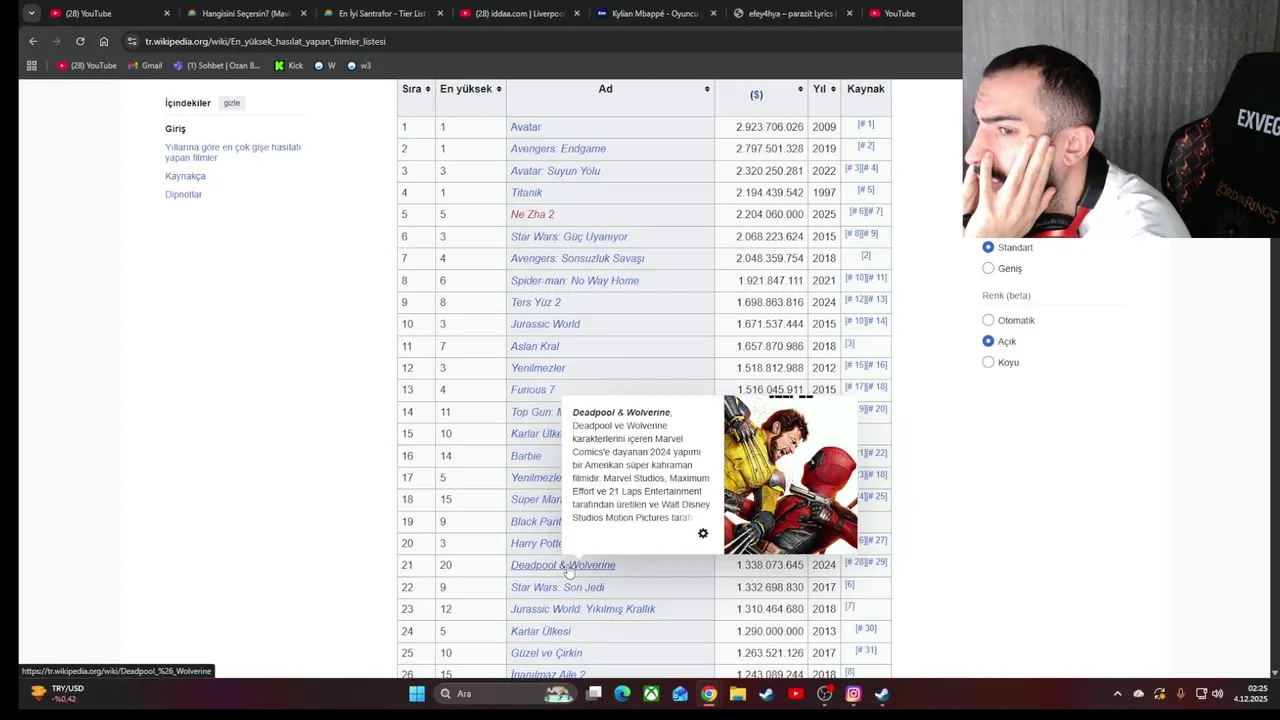
Task: Open Star Wars: Son Jedi link
Action: 557,587
